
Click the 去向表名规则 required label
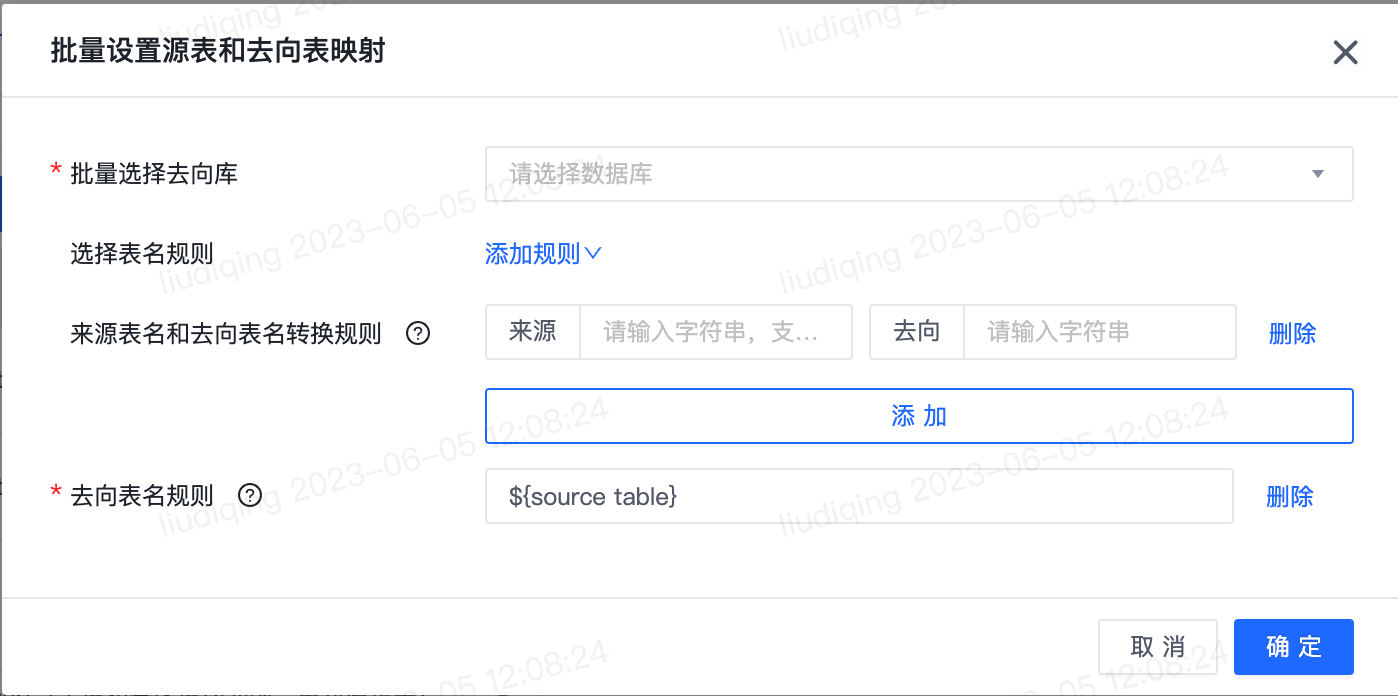tap(142, 495)
